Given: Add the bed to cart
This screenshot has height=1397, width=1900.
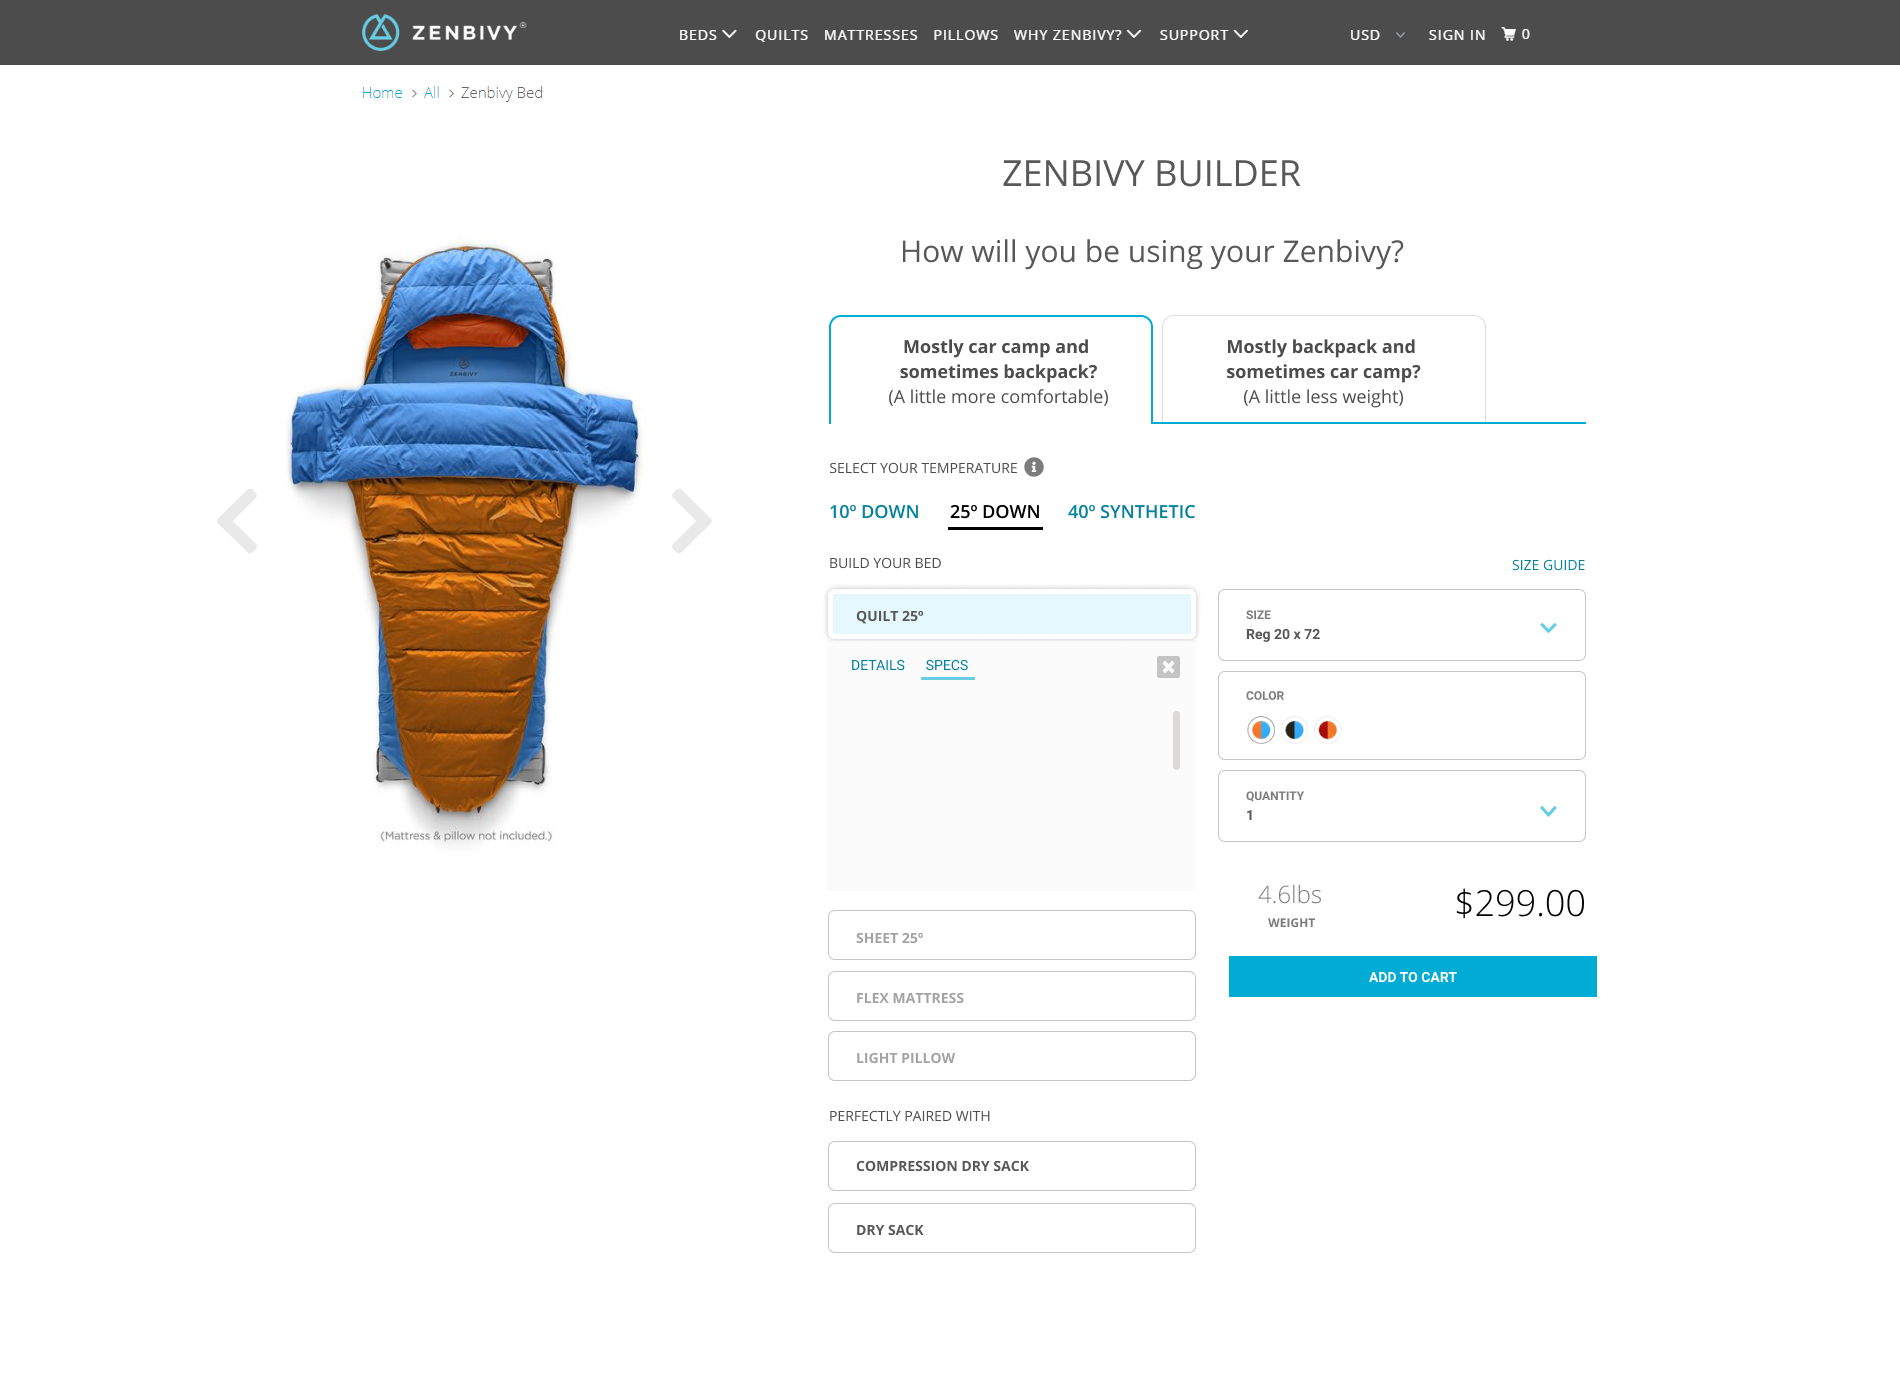Looking at the screenshot, I should (1412, 977).
